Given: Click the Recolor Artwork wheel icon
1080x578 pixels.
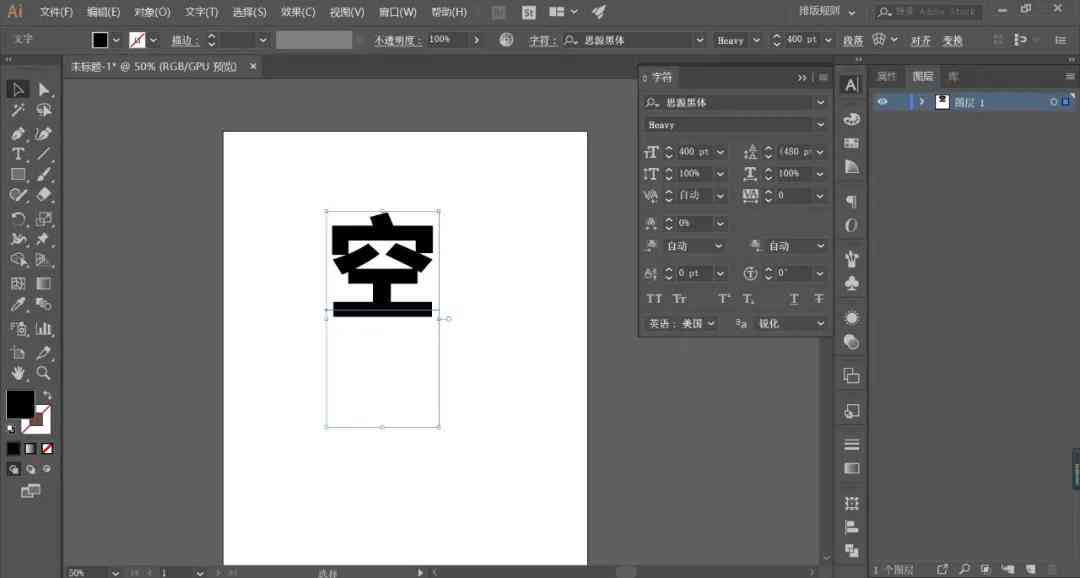Looking at the screenshot, I should tap(506, 40).
